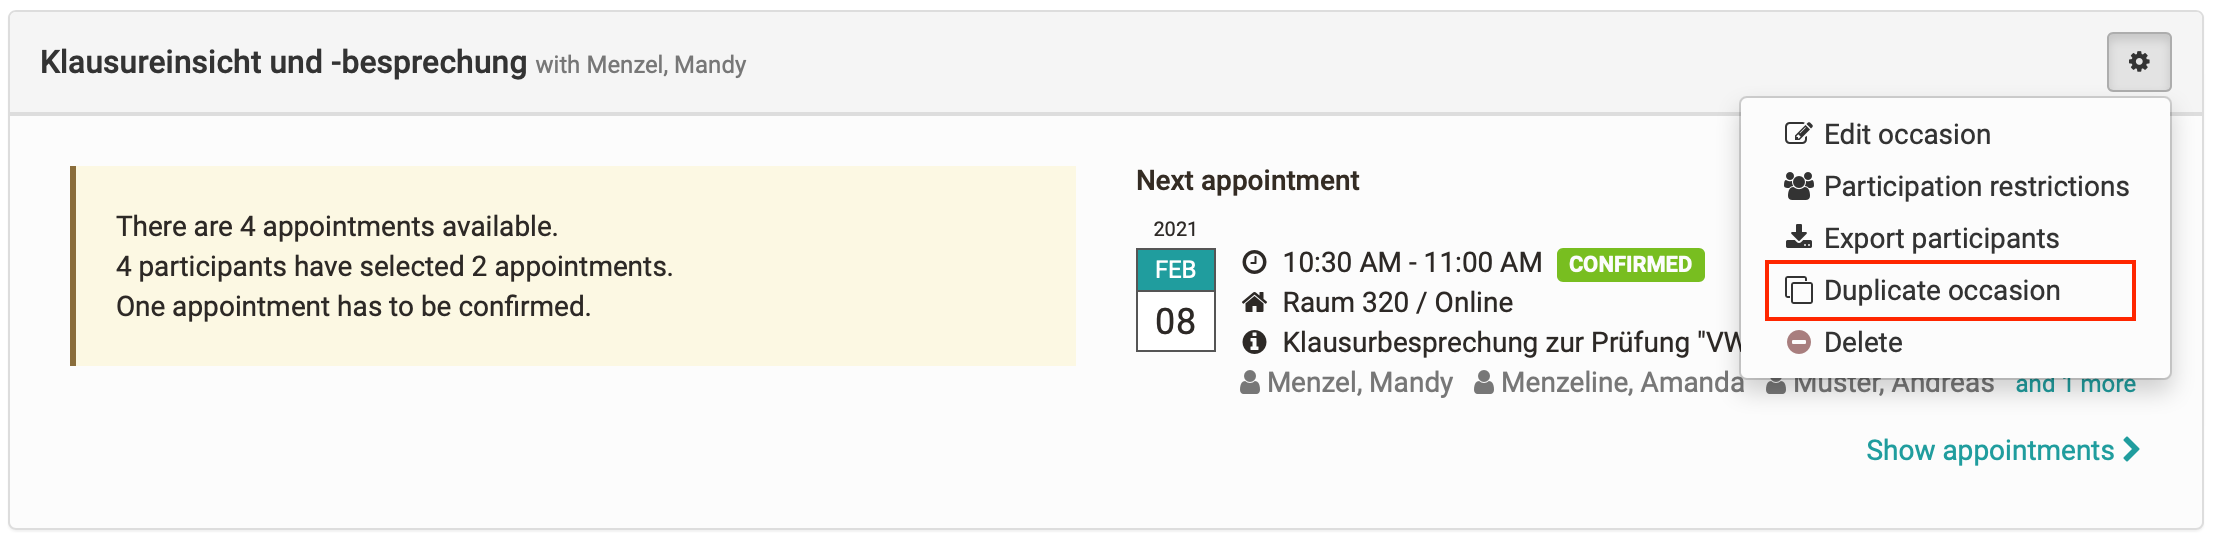2214x540 pixels.
Task: Select Delete from the dropdown menu
Action: coord(1862,342)
